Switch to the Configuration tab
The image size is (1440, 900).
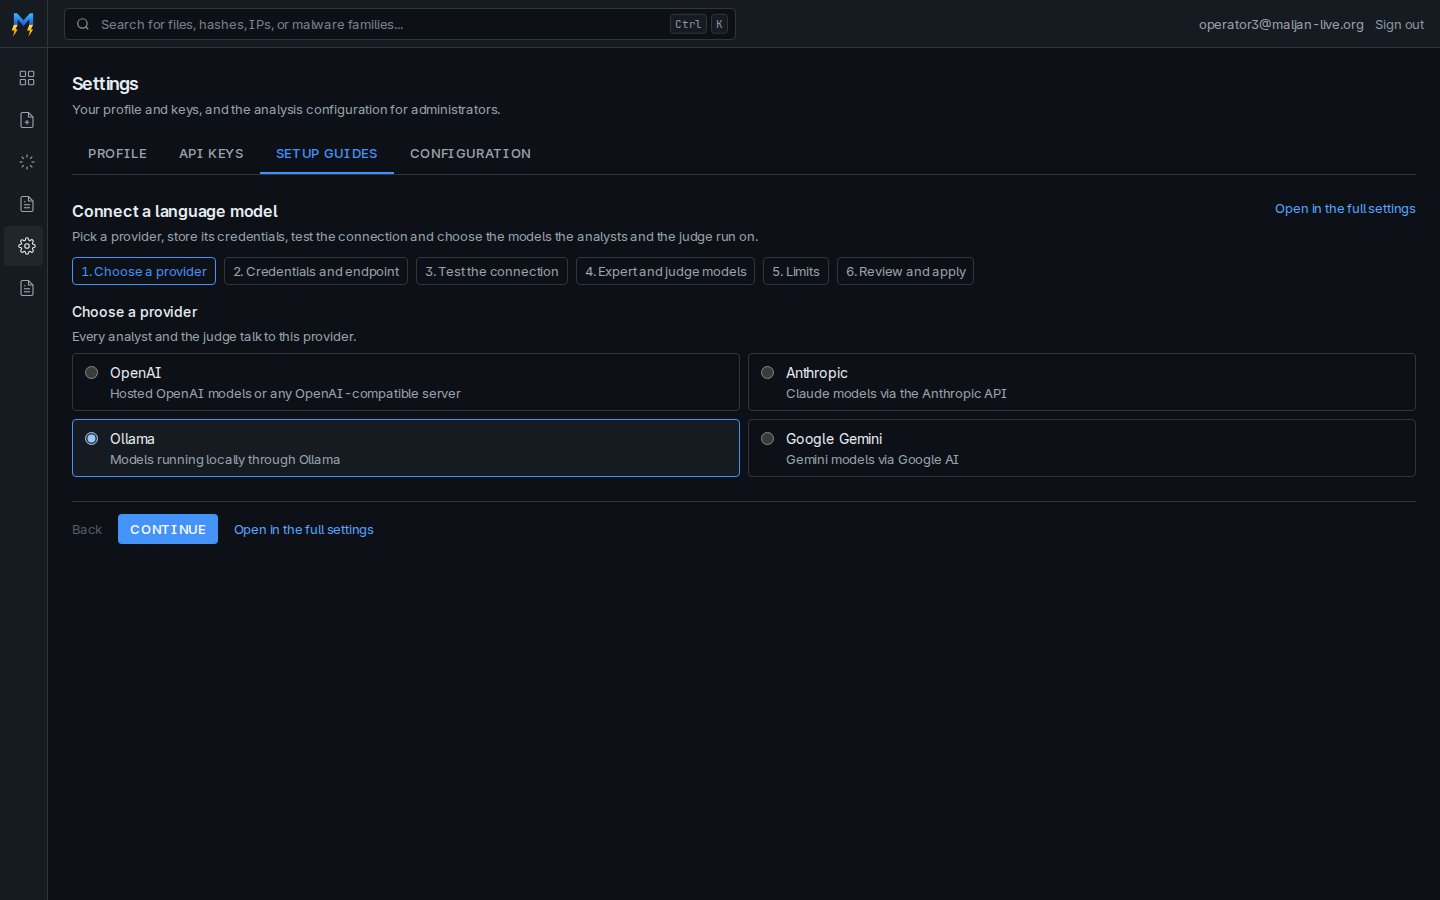[x=470, y=154]
